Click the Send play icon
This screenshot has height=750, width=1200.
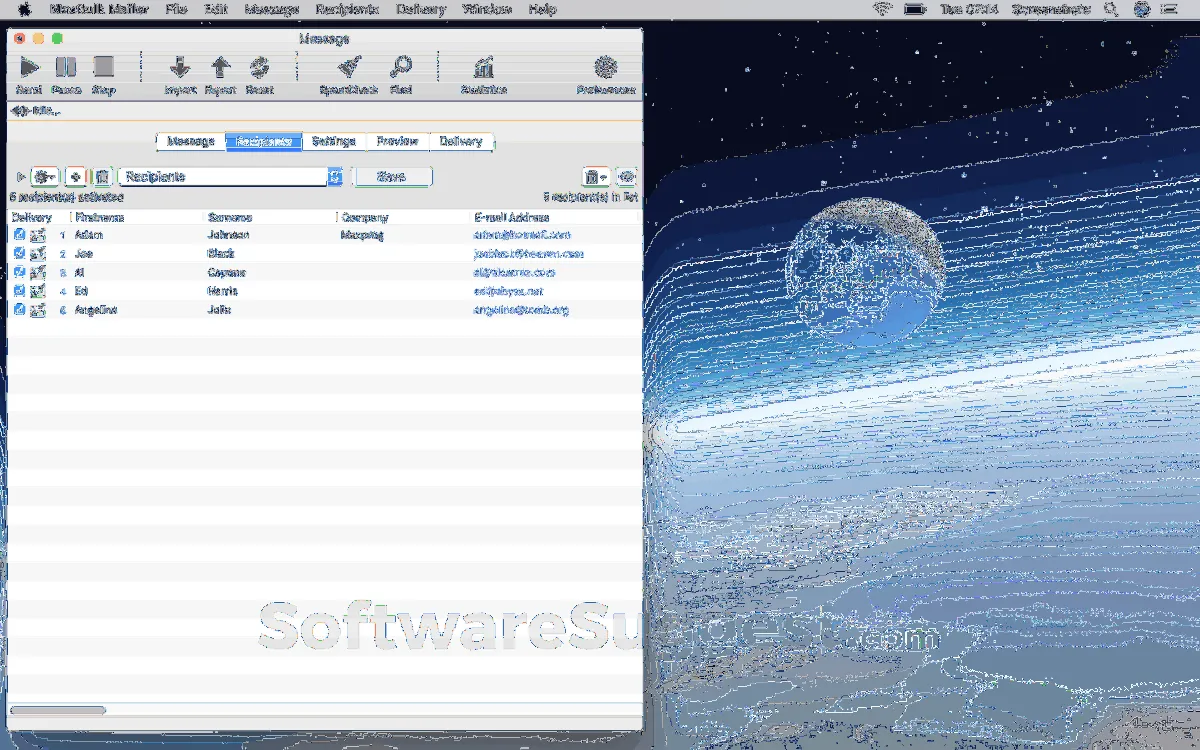tap(29, 68)
